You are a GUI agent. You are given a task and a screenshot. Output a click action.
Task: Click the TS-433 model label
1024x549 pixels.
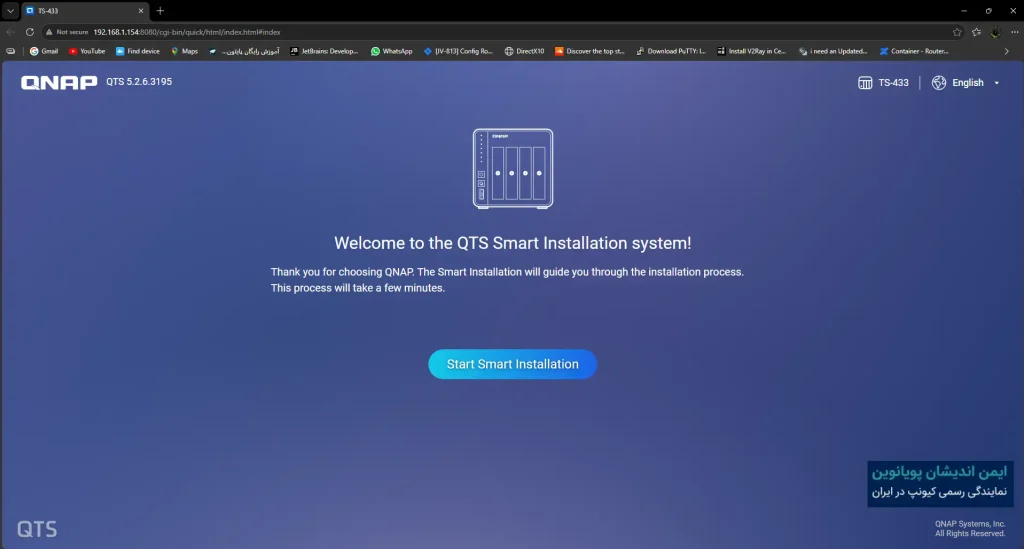click(x=893, y=83)
